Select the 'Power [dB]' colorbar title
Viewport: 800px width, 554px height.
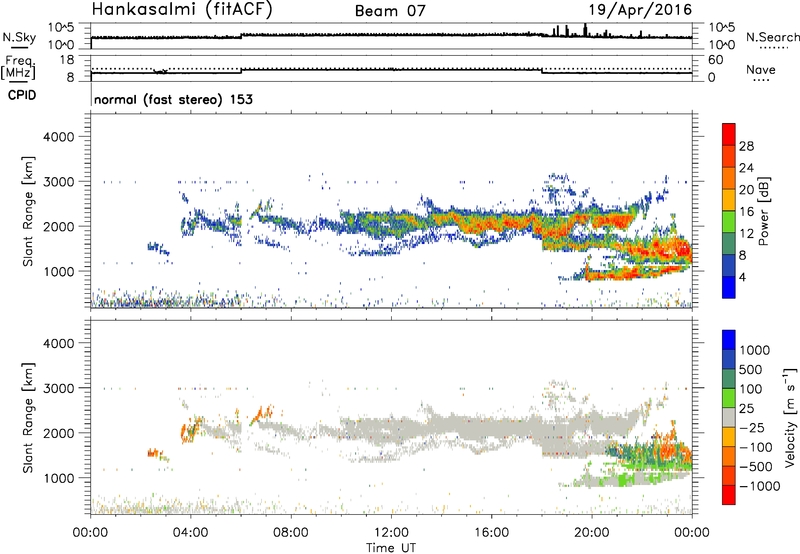click(763, 211)
